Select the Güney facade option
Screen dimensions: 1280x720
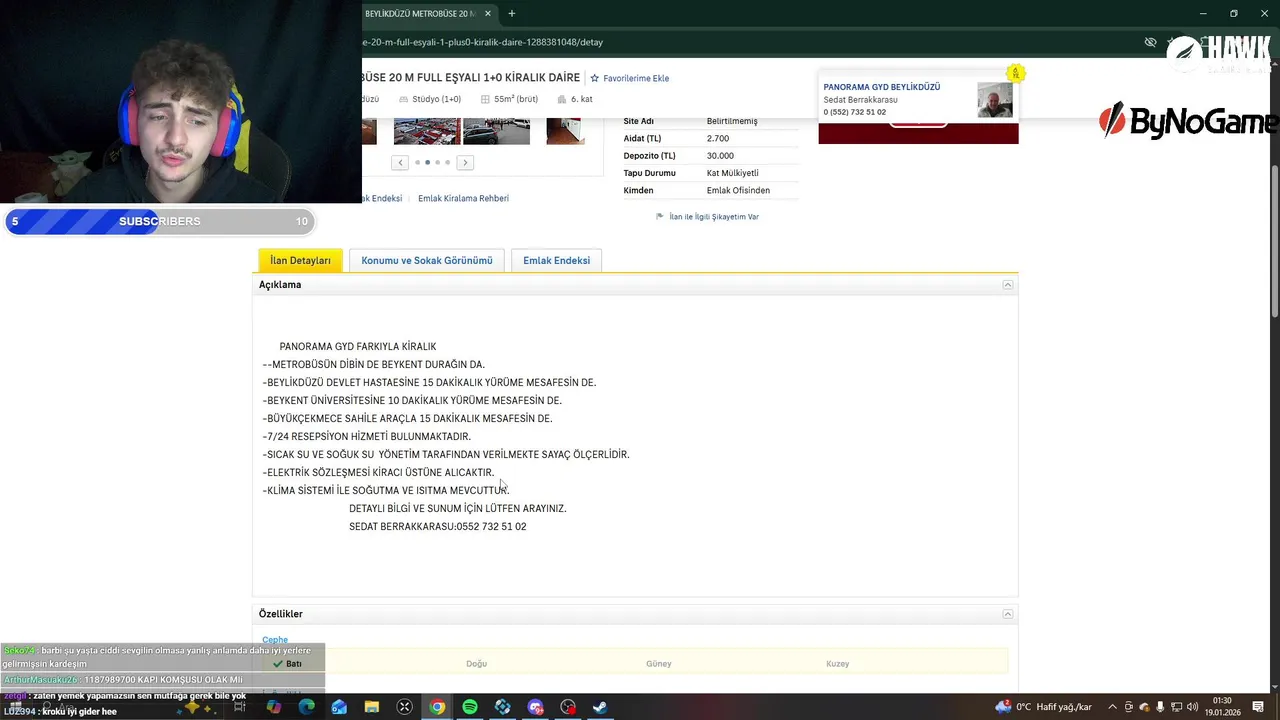tap(658, 664)
